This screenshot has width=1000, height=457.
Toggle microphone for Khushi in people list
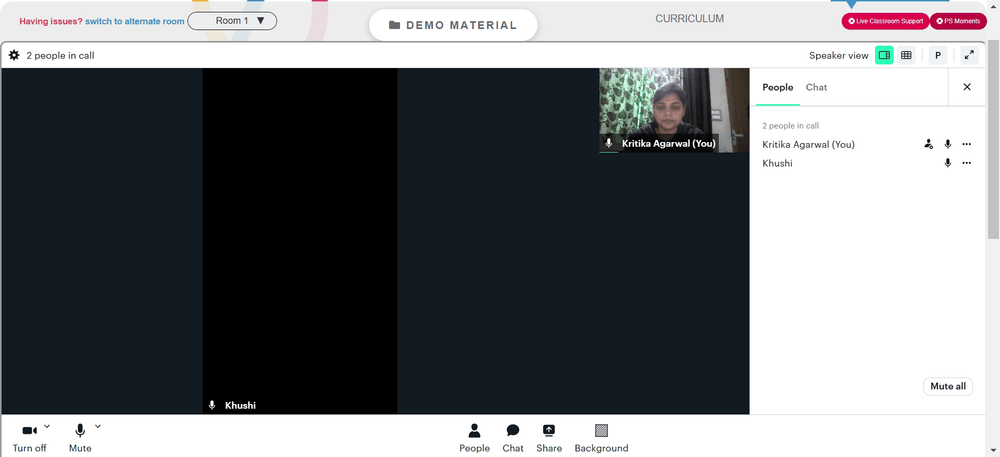click(x=948, y=163)
